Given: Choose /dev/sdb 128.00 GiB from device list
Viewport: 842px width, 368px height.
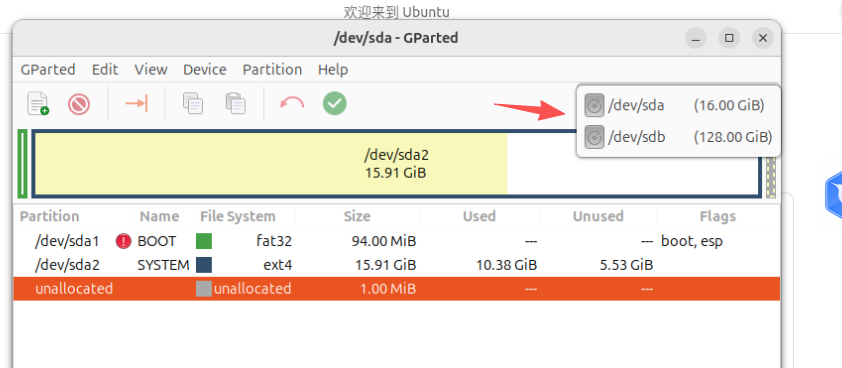Looking at the screenshot, I should 678,138.
